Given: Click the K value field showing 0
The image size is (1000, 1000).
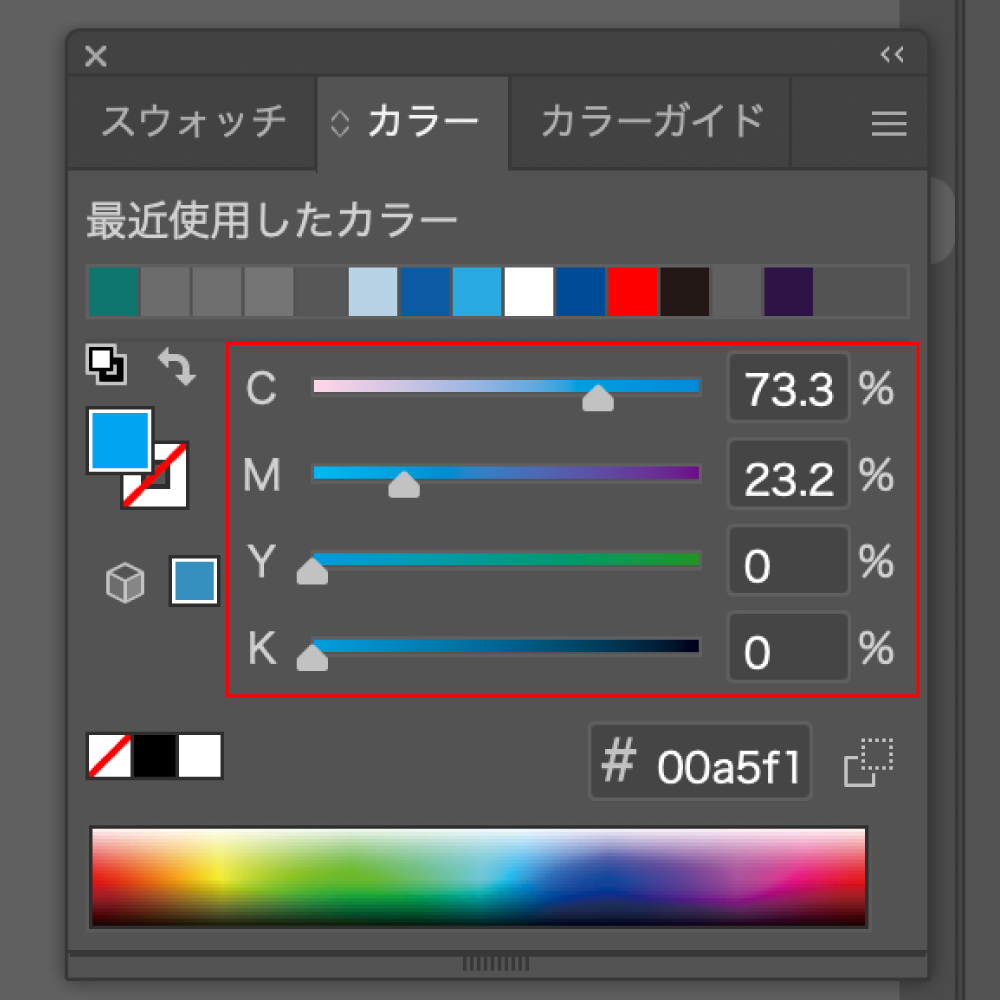Looking at the screenshot, I should [x=788, y=648].
